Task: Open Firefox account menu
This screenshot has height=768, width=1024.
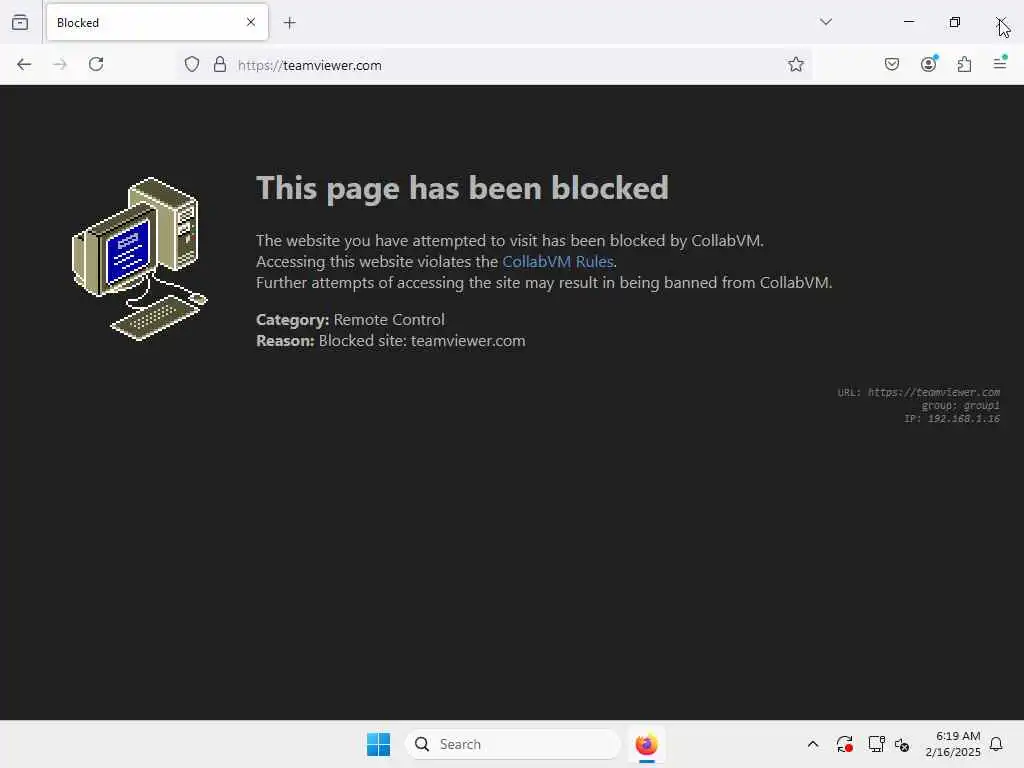Action: pyautogui.click(x=929, y=63)
